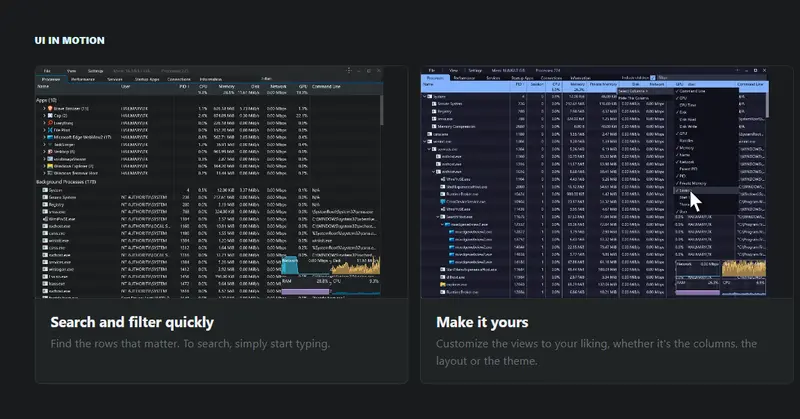Viewport: 800px width, 419px height.
Task: Click the Make it yours heading
Action: pos(482,323)
